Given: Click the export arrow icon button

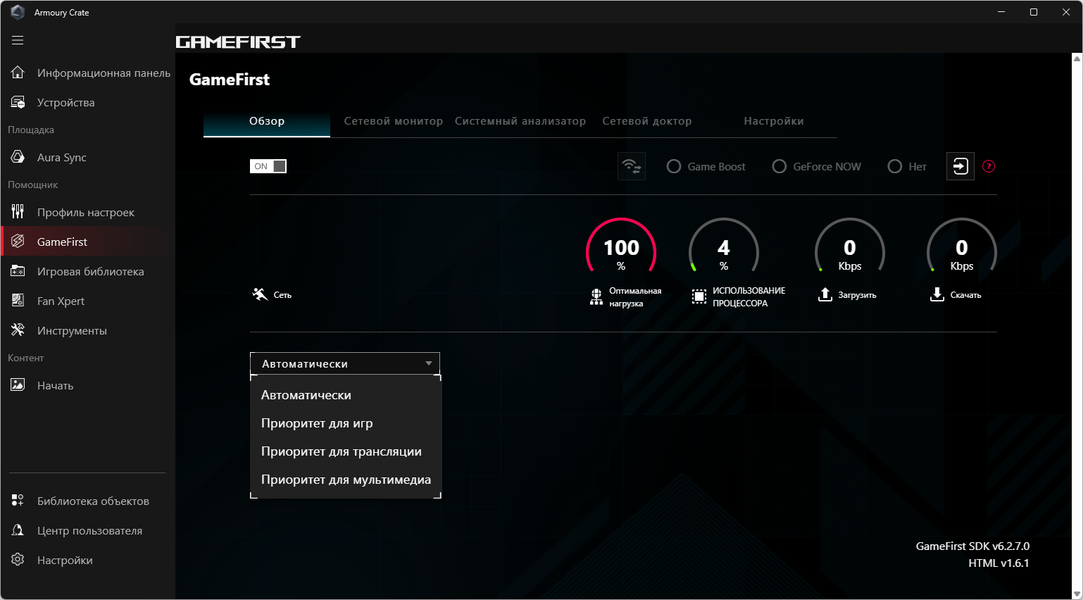Looking at the screenshot, I should [960, 166].
